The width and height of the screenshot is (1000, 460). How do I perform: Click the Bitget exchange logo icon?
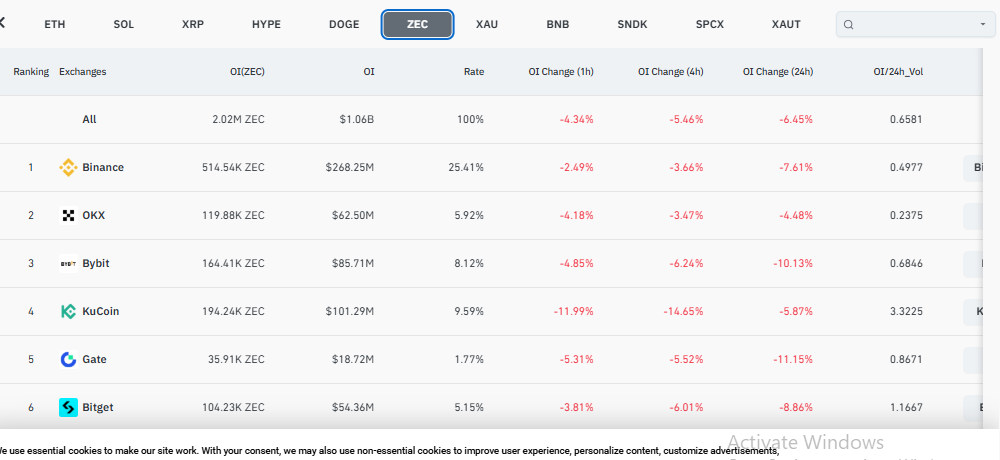pos(68,407)
